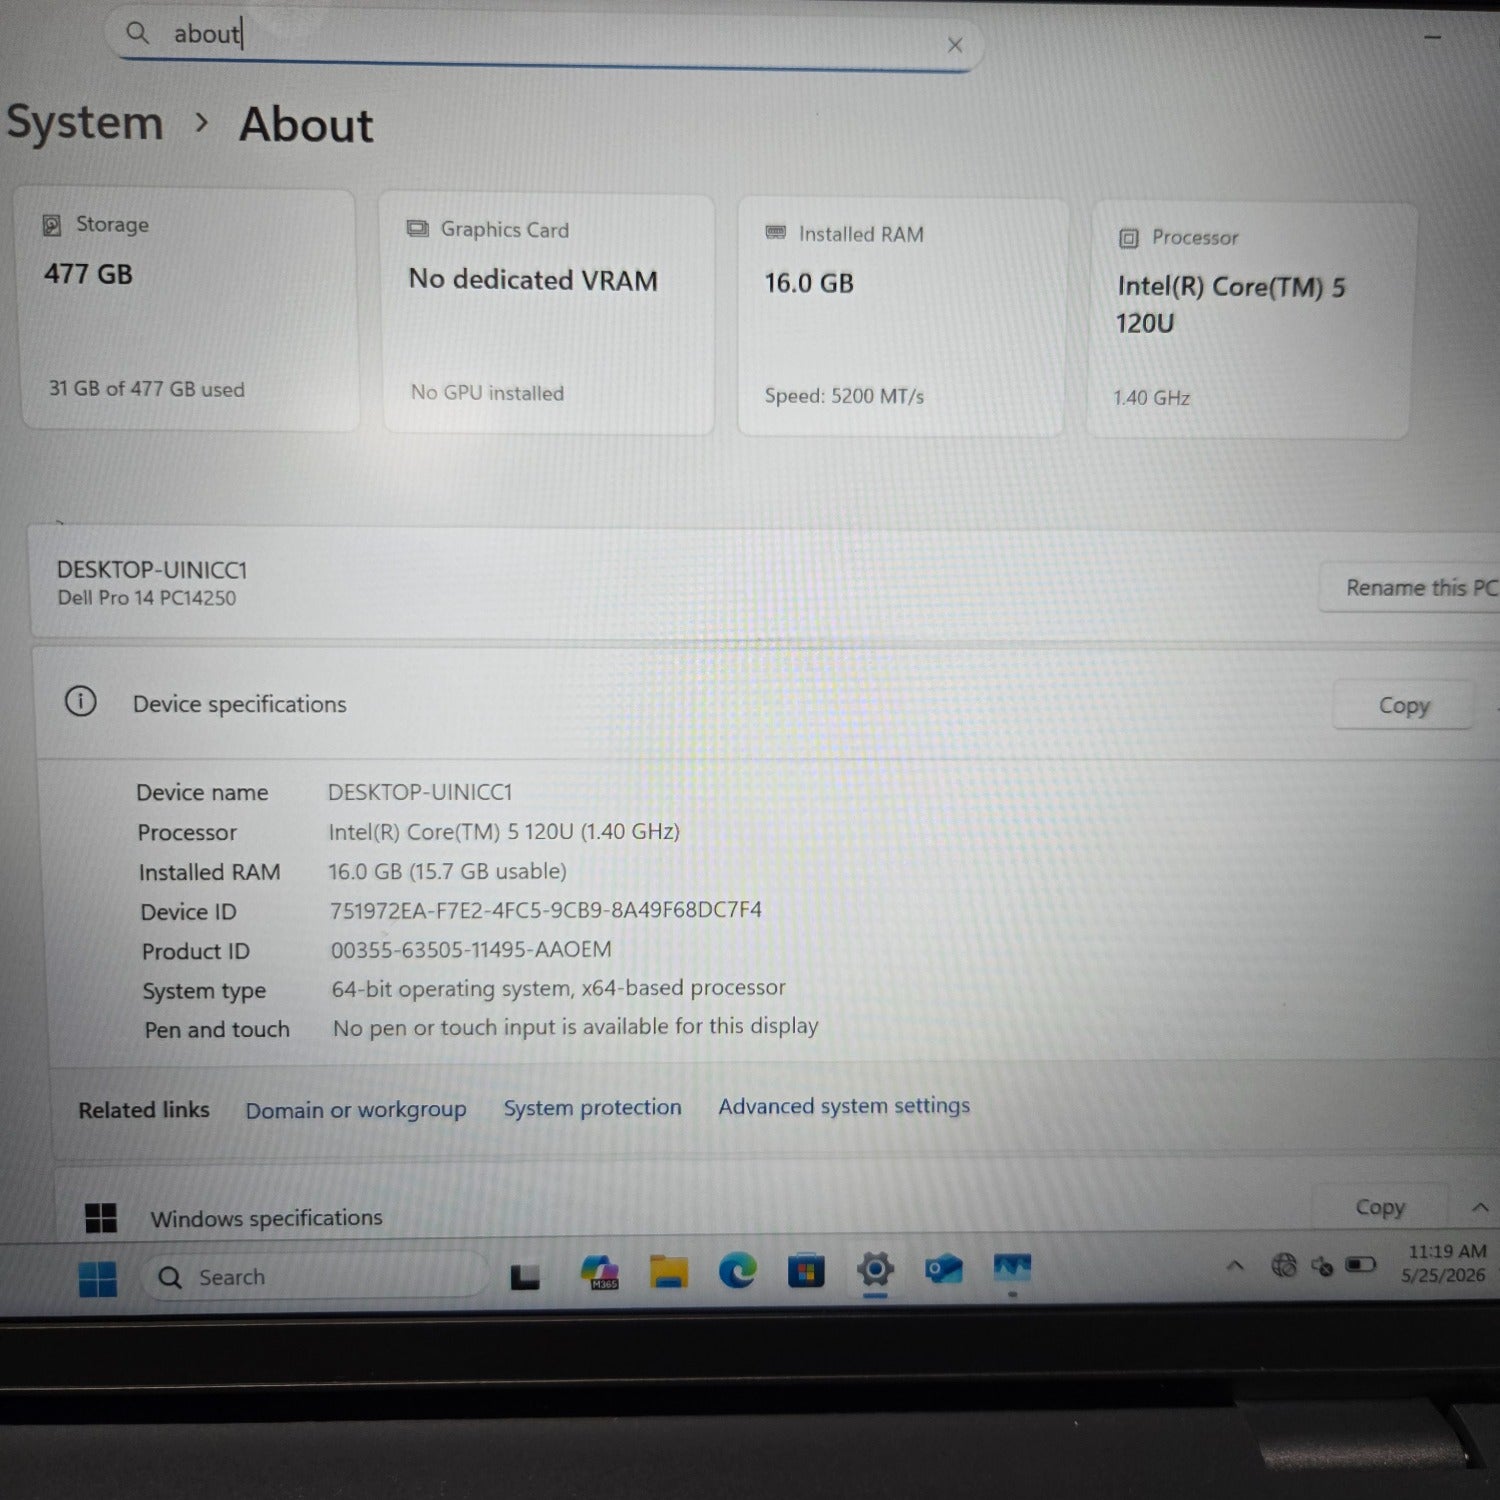Go back to System in breadcrumb
Screen dimensions: 1500x1500
click(85, 124)
